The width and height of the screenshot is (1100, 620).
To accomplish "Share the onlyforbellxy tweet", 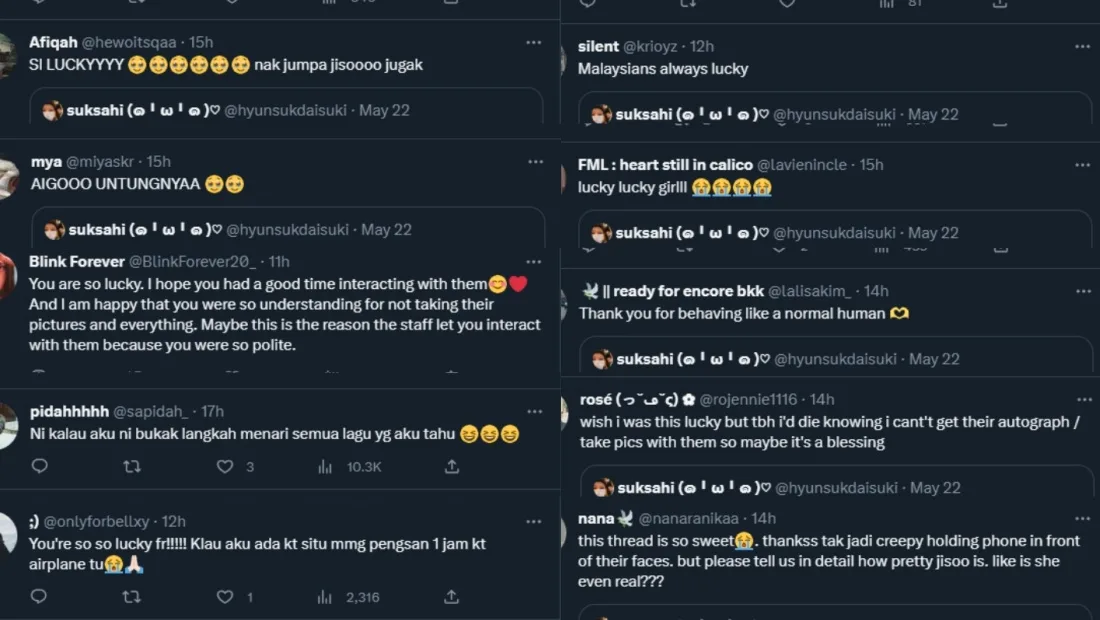I will (452, 597).
